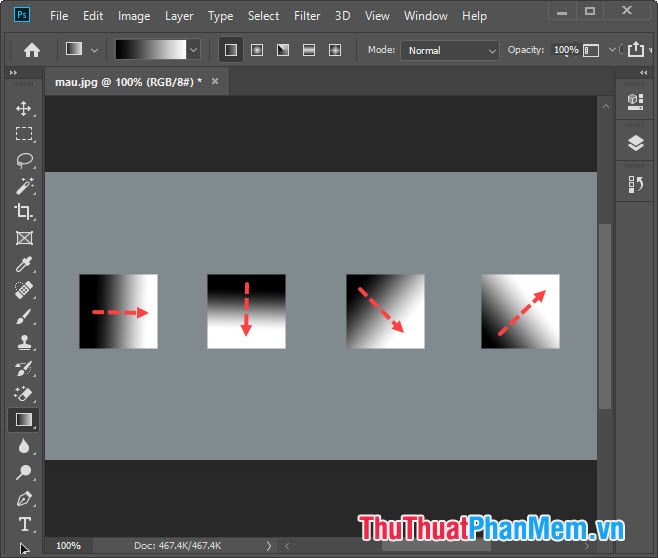Open the blending Mode dropdown
This screenshot has width=658, height=558.
click(x=449, y=50)
